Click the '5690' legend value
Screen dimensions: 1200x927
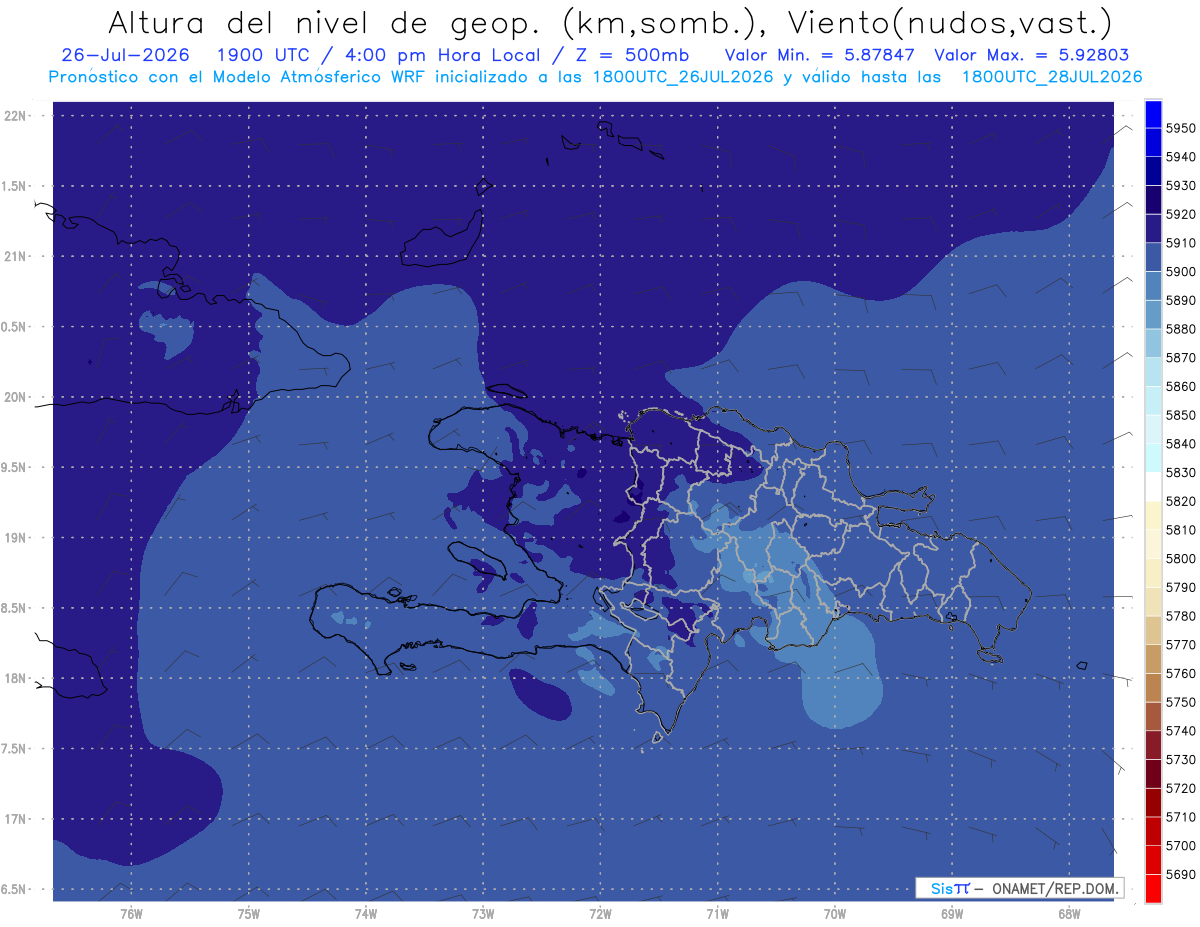pyautogui.click(x=1180, y=874)
